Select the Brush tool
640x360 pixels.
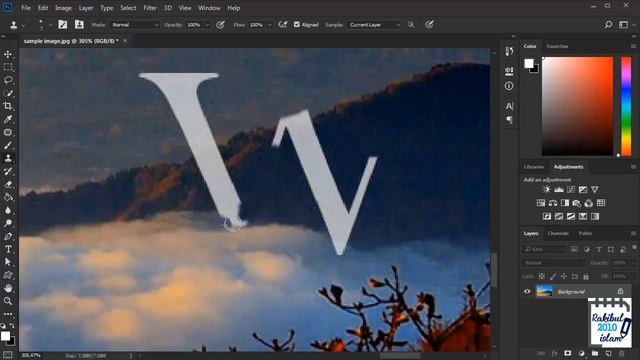(8, 145)
